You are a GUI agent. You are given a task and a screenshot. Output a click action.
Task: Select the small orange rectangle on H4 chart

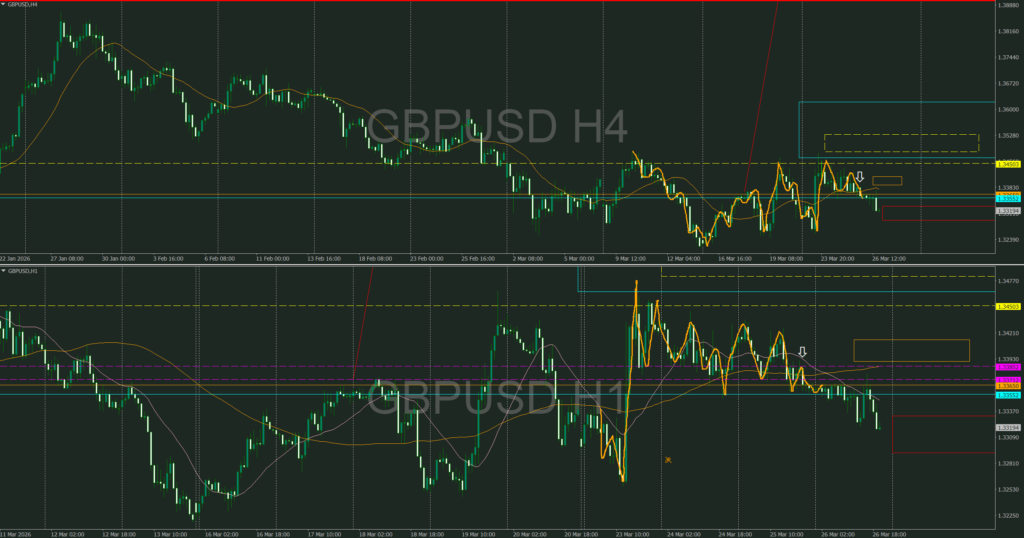point(887,181)
